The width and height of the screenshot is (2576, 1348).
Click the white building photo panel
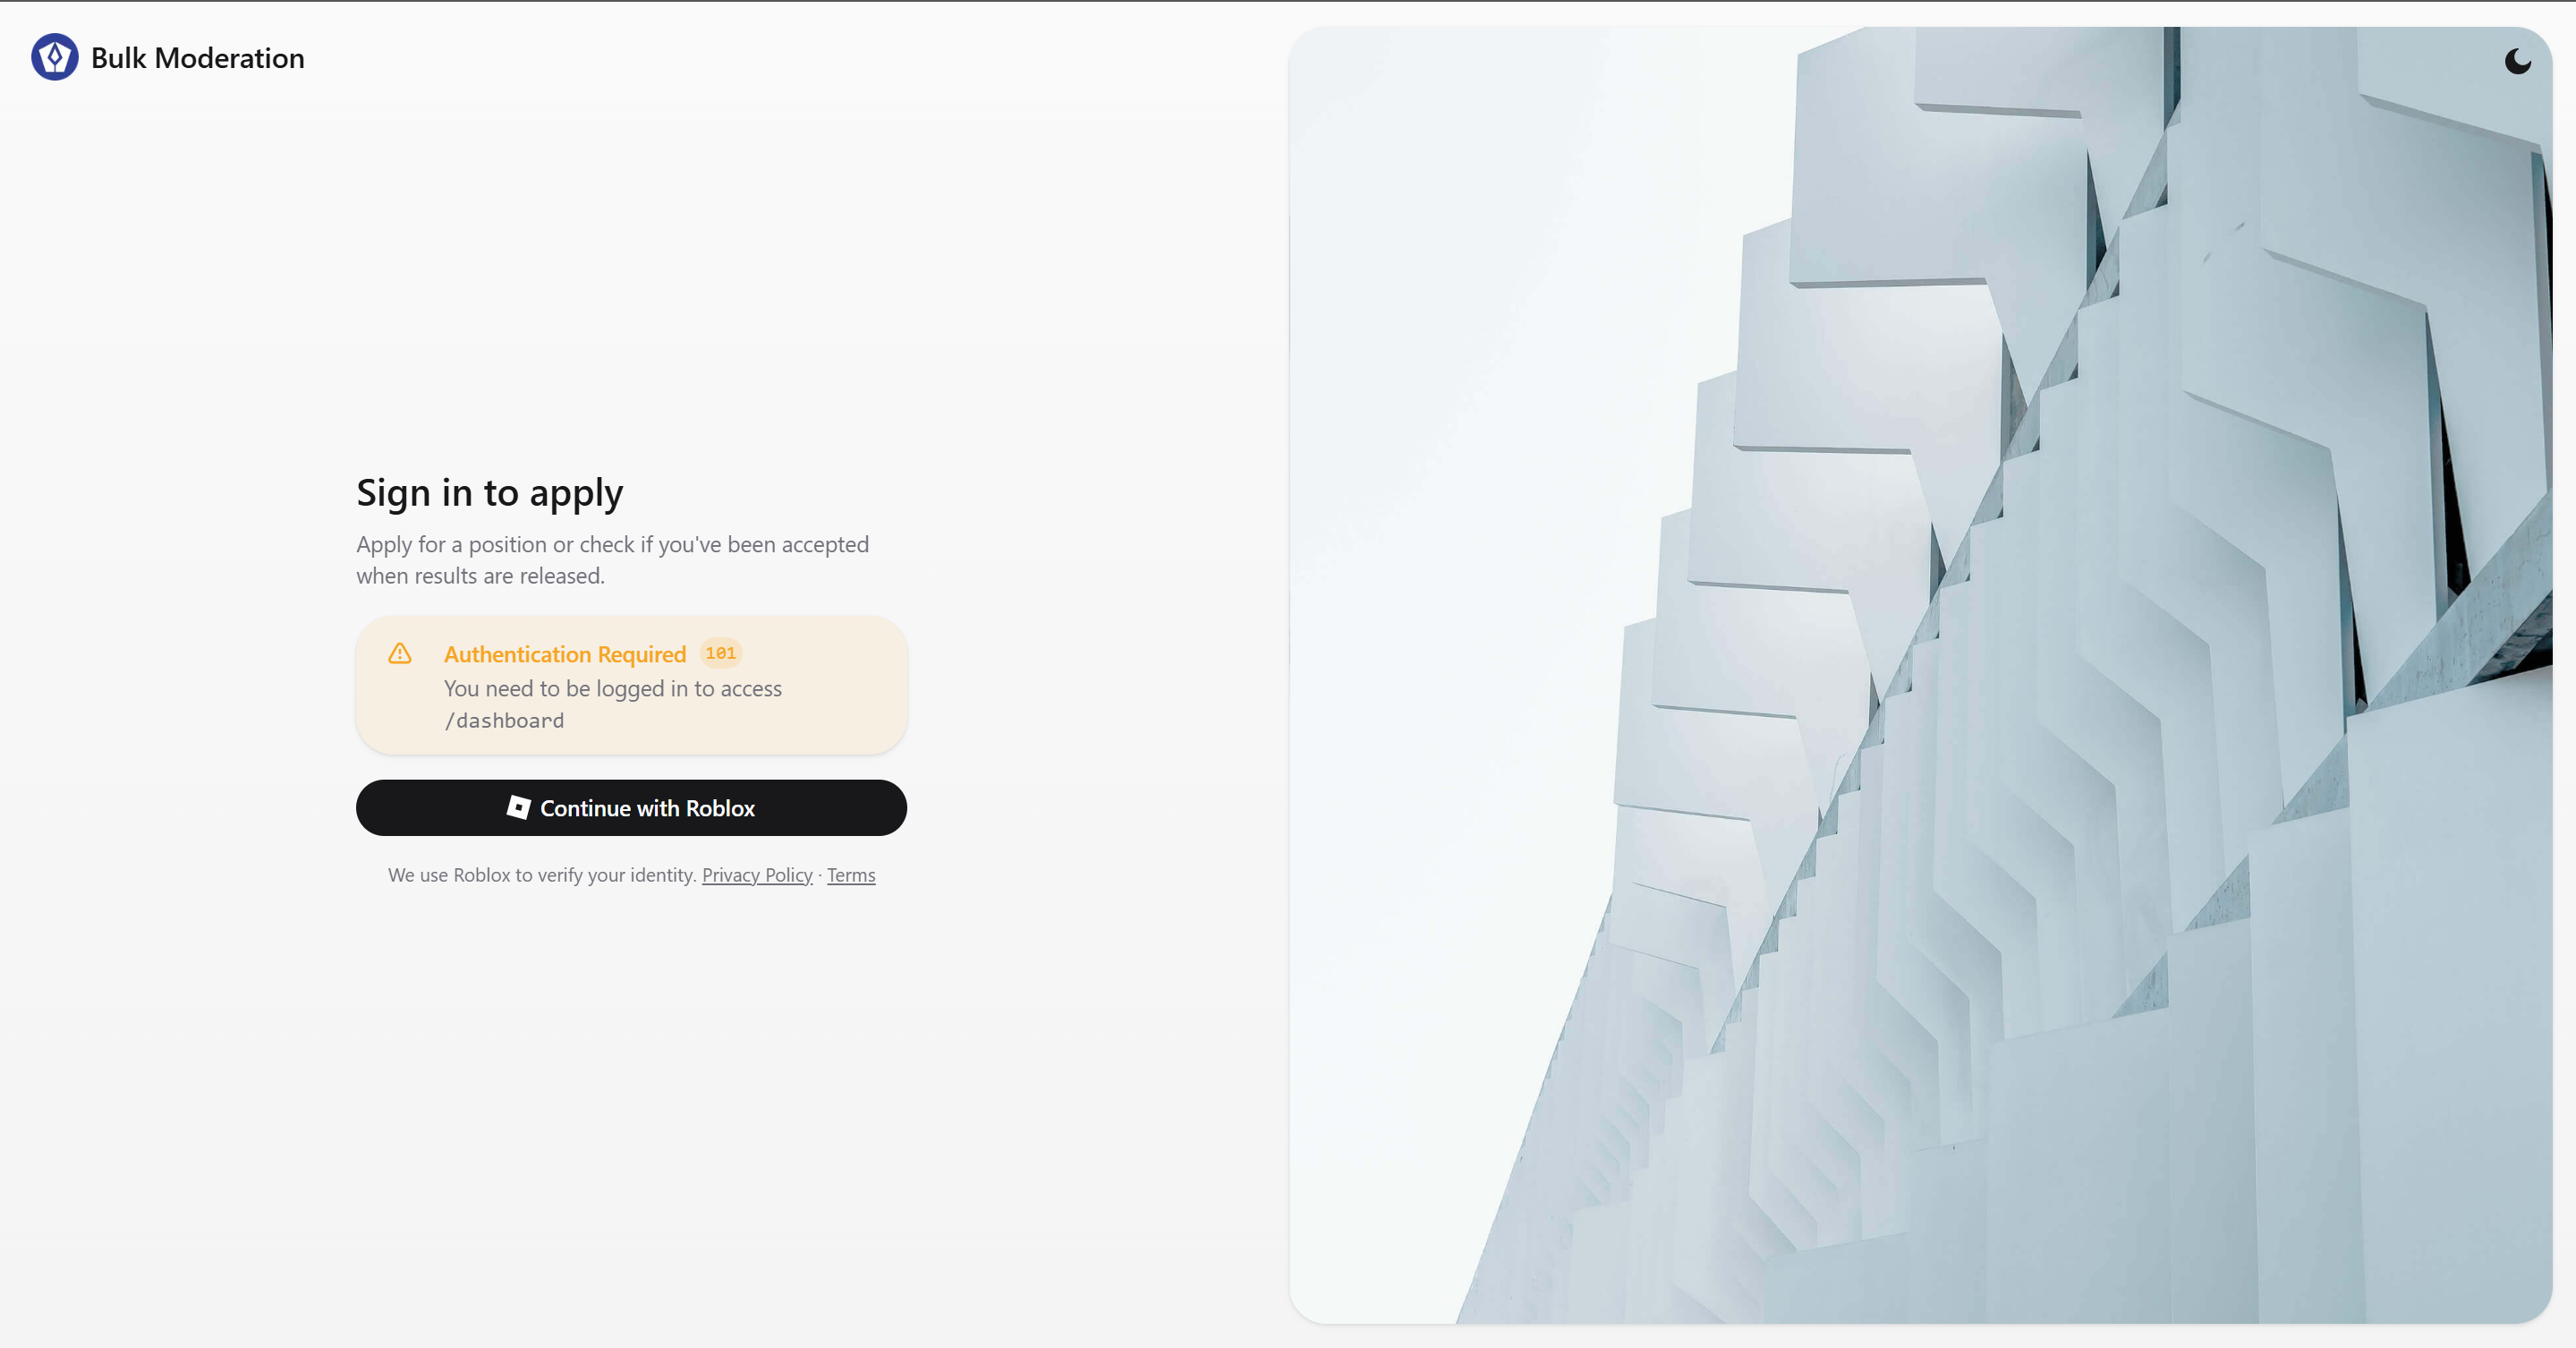point(1920,675)
